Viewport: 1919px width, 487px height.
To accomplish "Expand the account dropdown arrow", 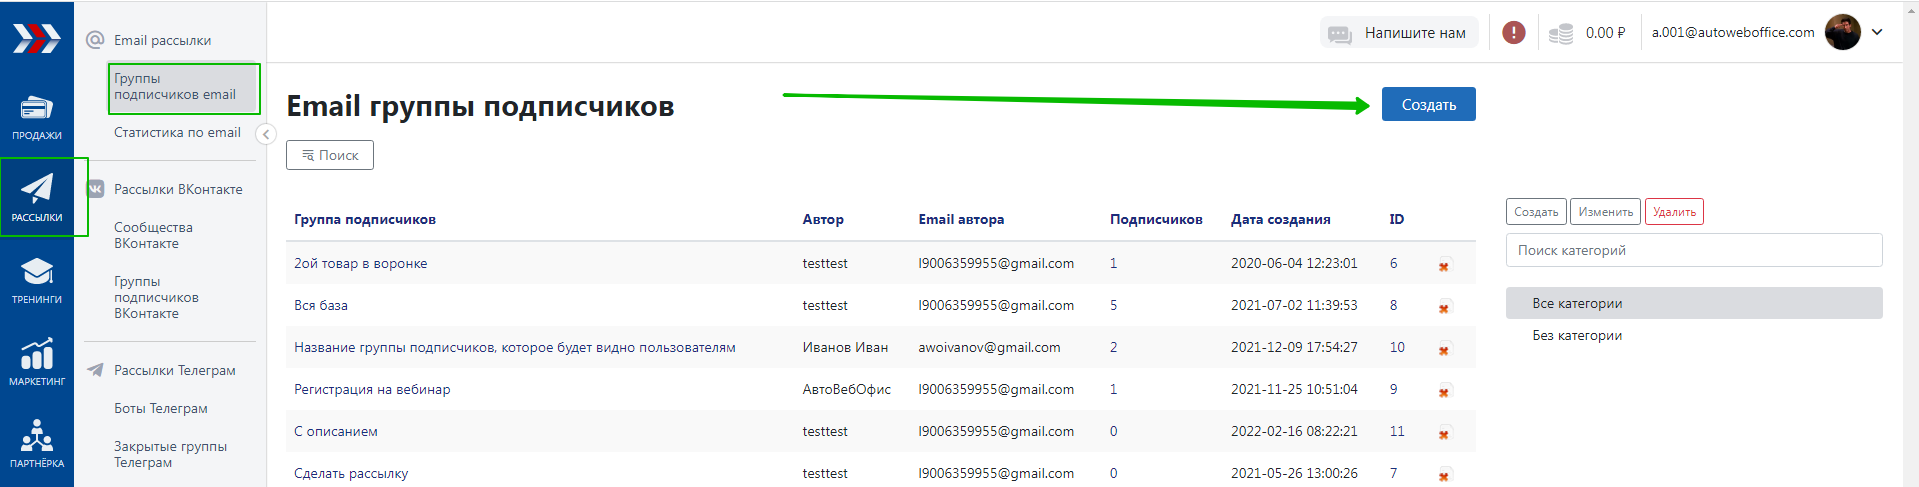I will (1877, 32).
